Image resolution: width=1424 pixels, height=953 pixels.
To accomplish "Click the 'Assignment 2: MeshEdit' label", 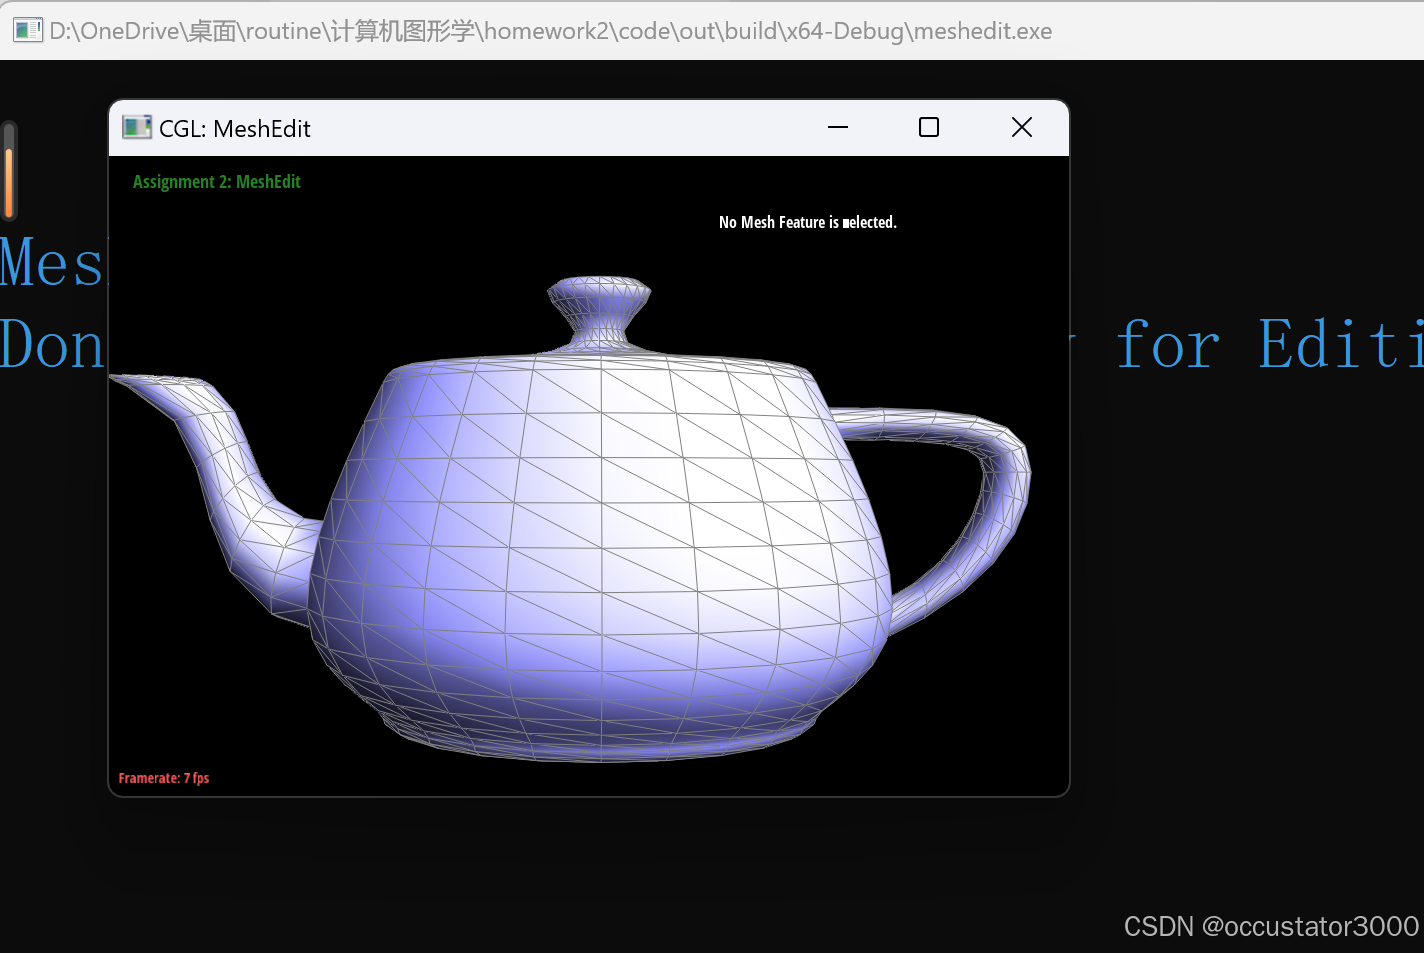I will [217, 181].
